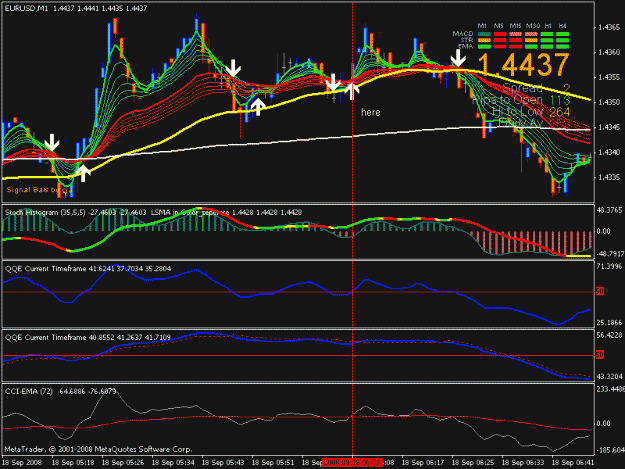Click the -185.604 CCI scale value

coord(610,450)
